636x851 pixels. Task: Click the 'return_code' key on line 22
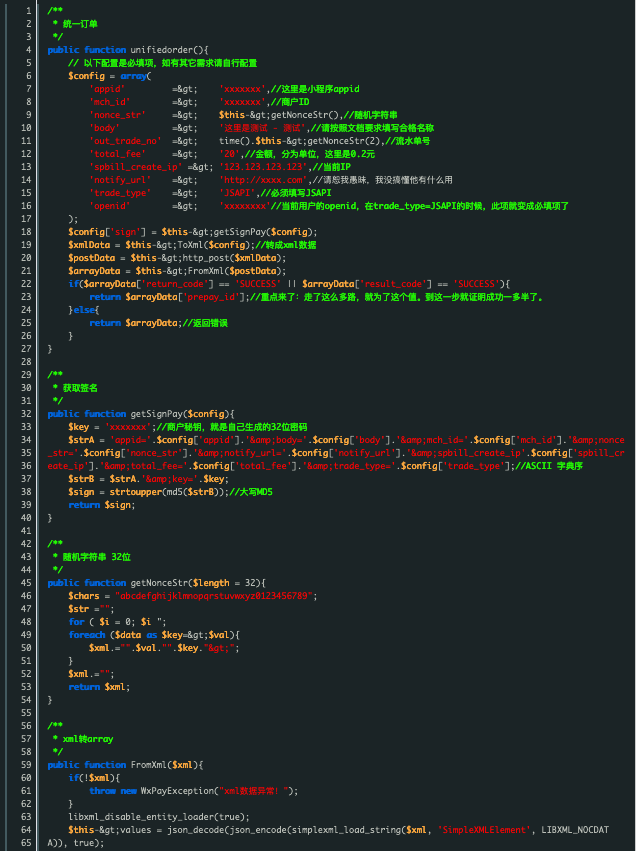tap(175, 284)
